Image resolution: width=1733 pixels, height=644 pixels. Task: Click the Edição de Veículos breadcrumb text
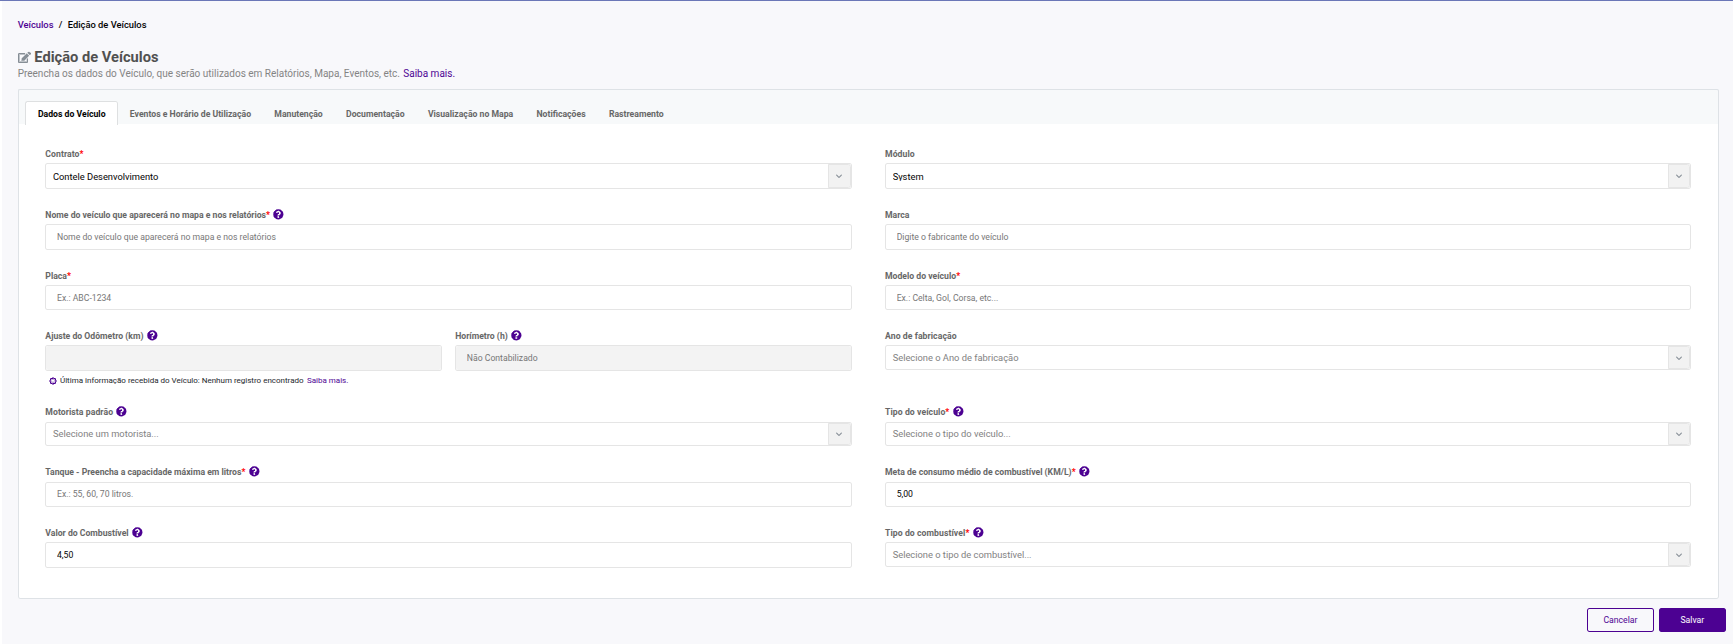107,25
